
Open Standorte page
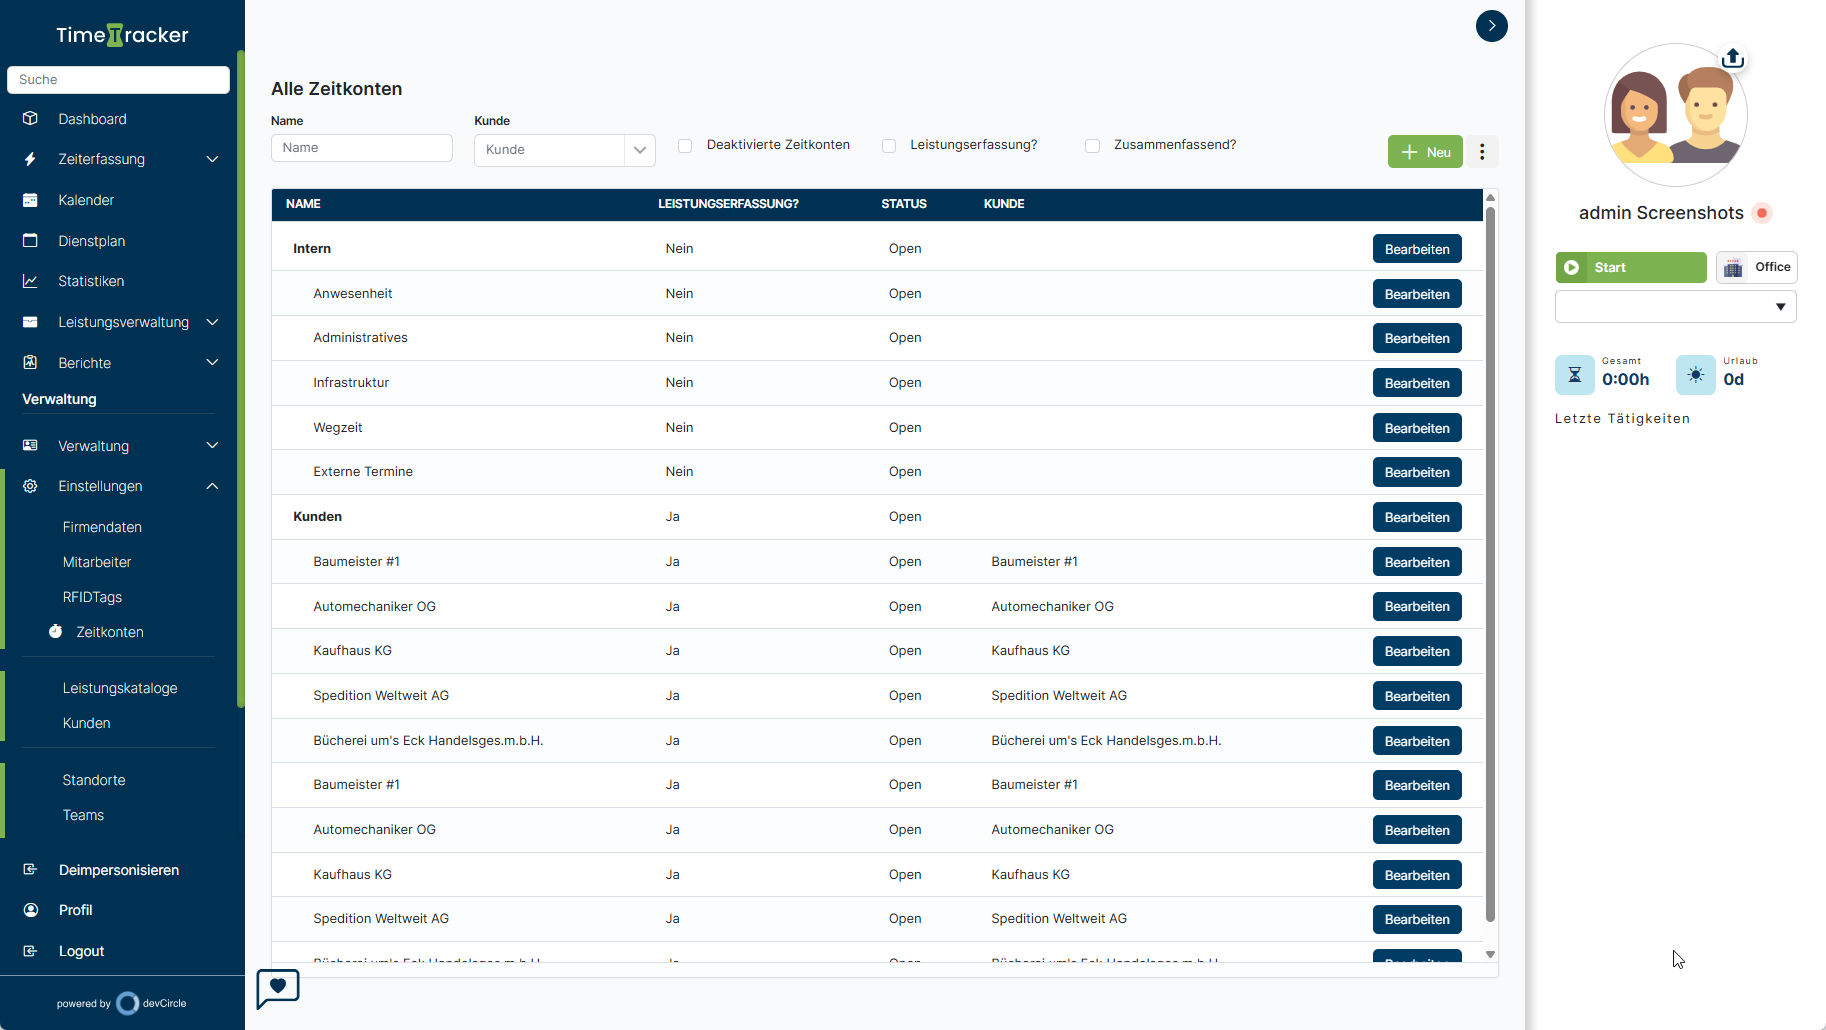(94, 780)
